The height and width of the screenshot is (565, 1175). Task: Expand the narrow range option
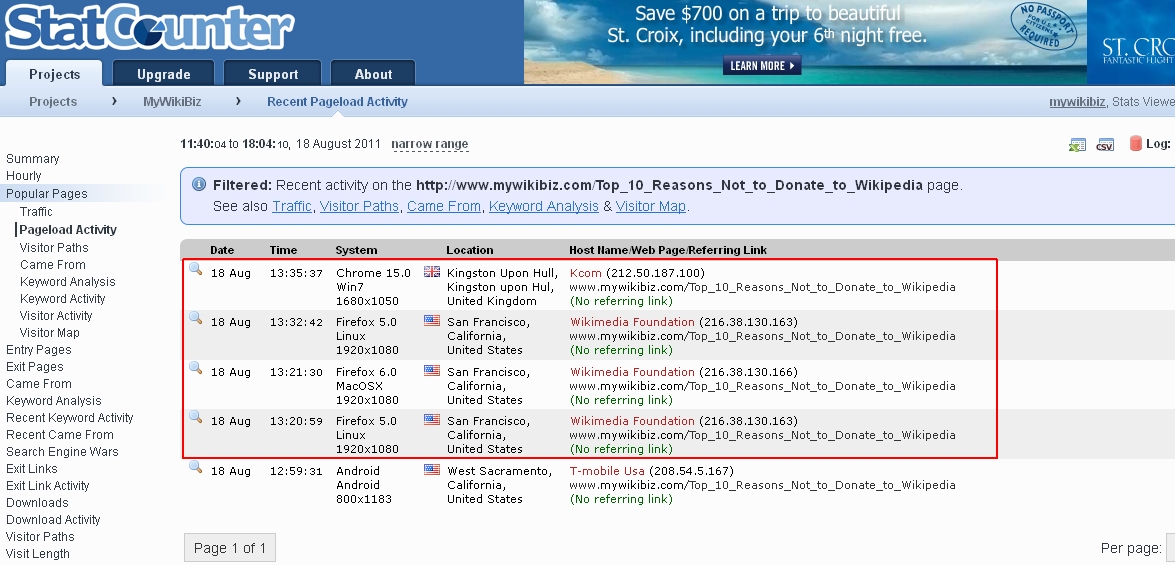point(429,144)
